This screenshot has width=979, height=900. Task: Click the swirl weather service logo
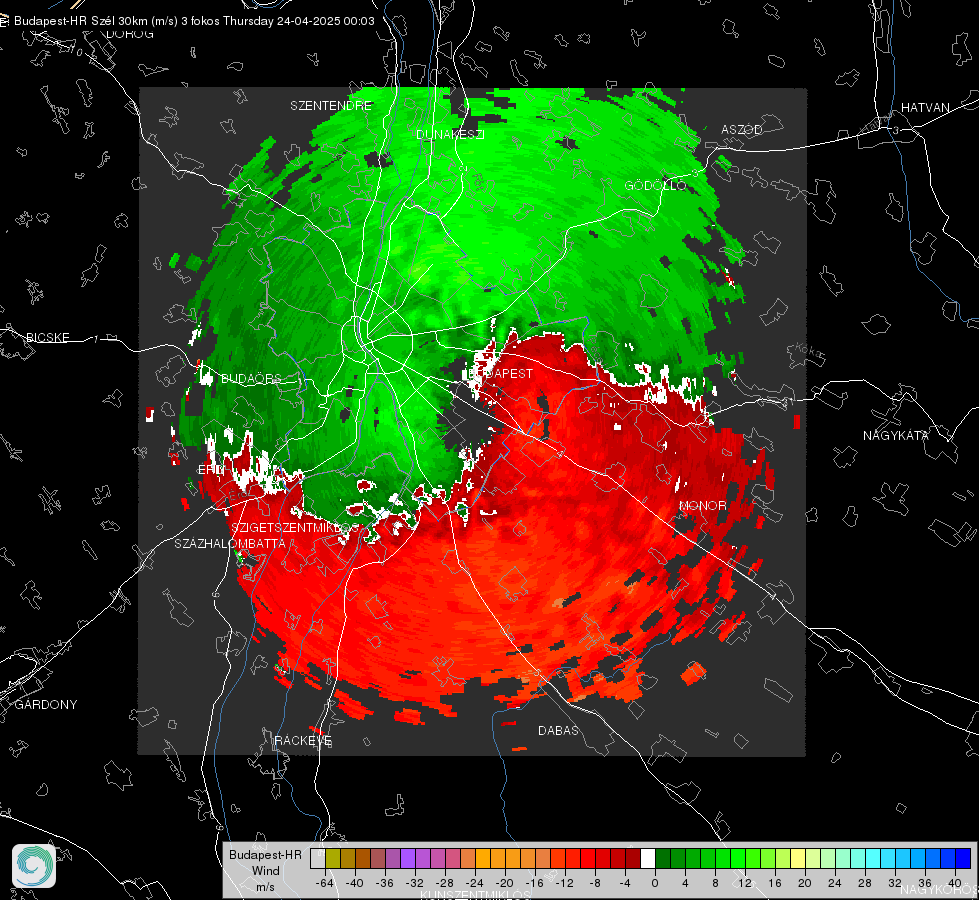pyautogui.click(x=34, y=866)
